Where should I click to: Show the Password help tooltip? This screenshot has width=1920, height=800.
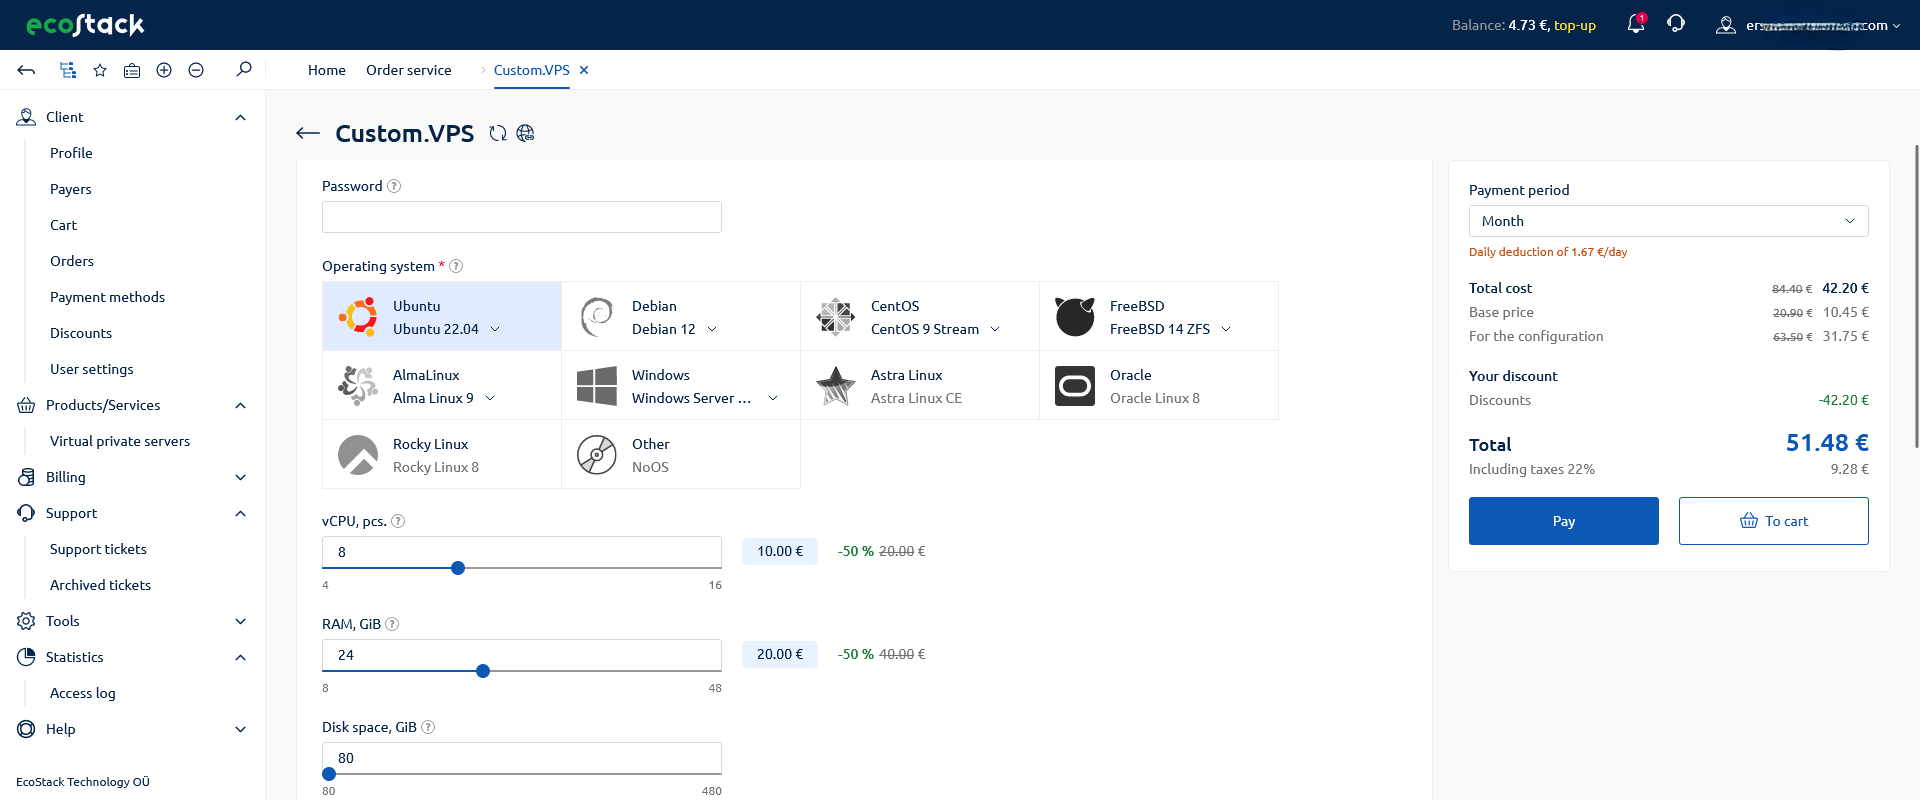[394, 186]
